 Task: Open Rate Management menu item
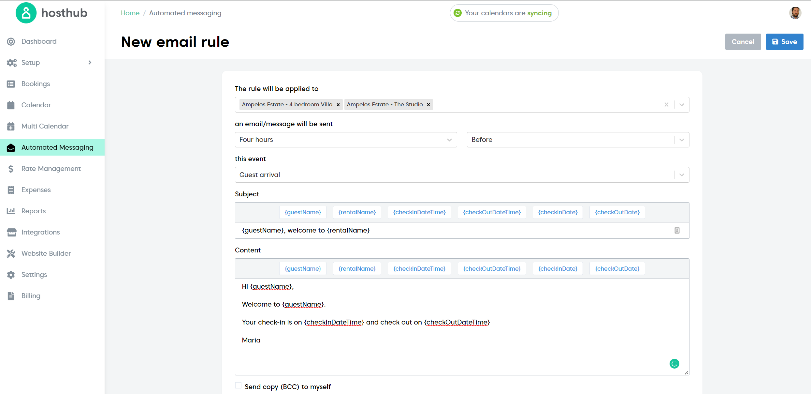tap(52, 169)
